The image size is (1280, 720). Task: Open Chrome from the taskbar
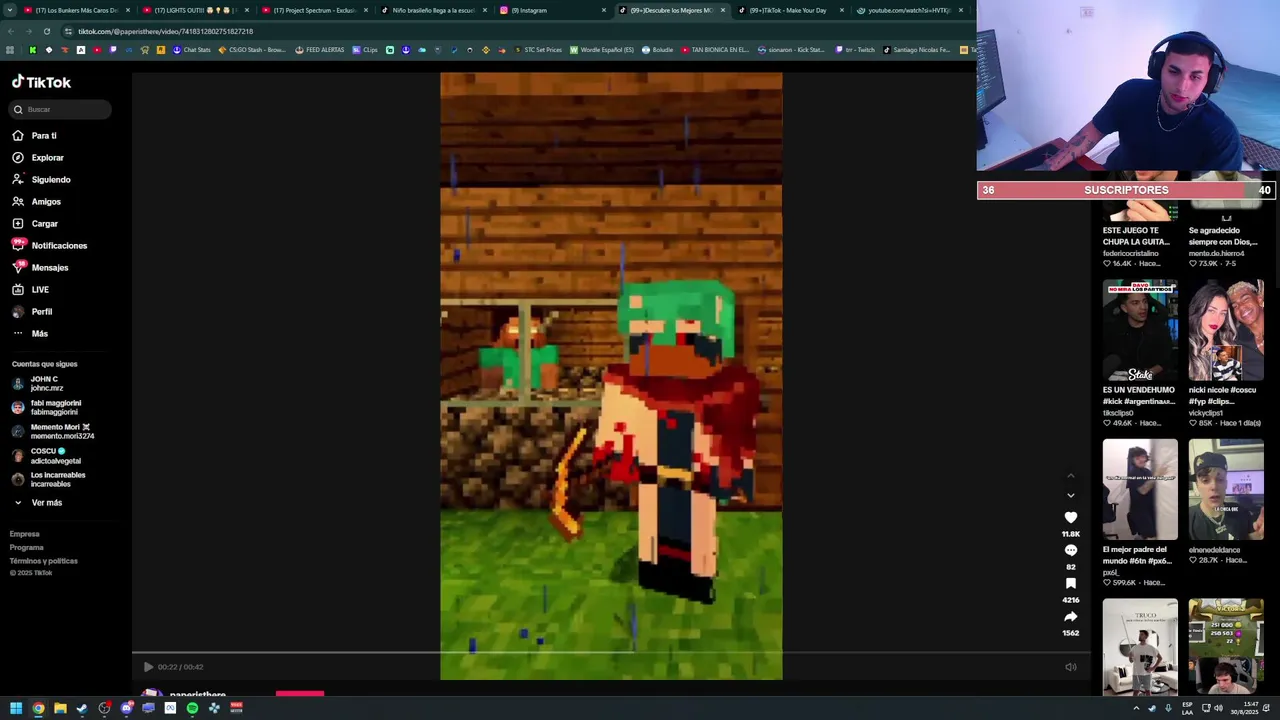tap(38, 708)
